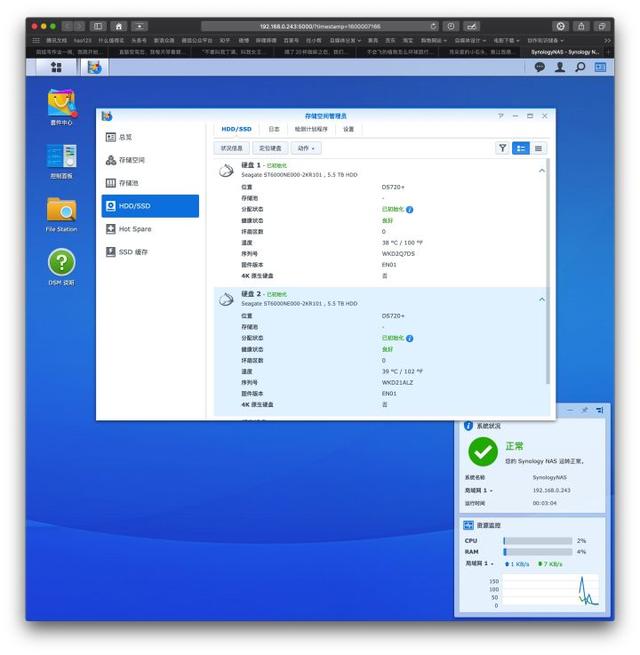
Task: Click info icon beside Disk 1 allocation status
Action: pyautogui.click(x=409, y=209)
